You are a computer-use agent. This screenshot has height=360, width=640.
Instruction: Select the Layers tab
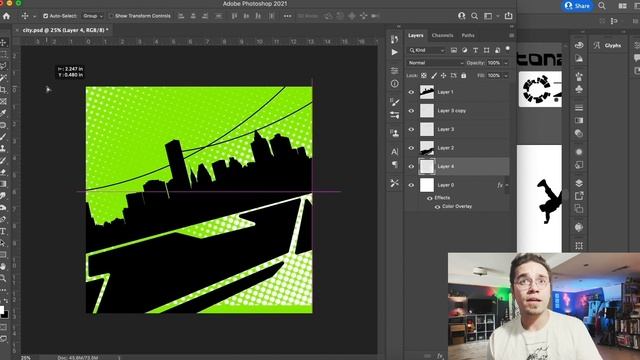coord(416,36)
